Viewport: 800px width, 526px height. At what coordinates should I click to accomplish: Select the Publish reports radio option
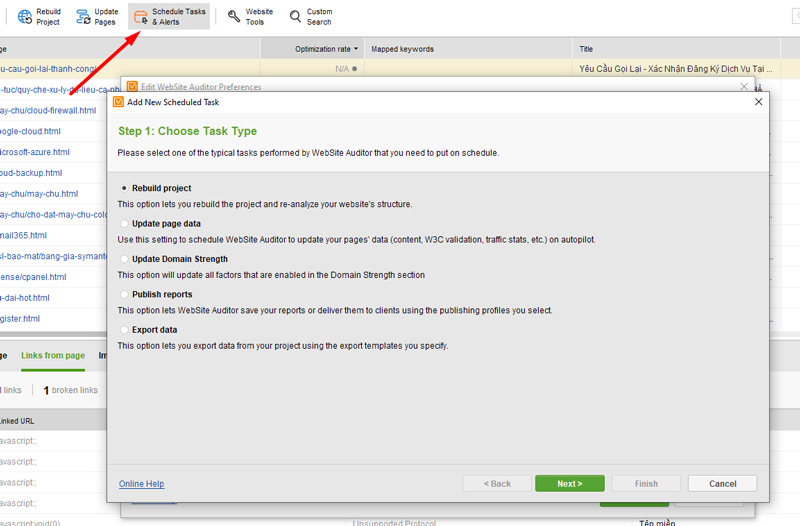click(x=124, y=294)
